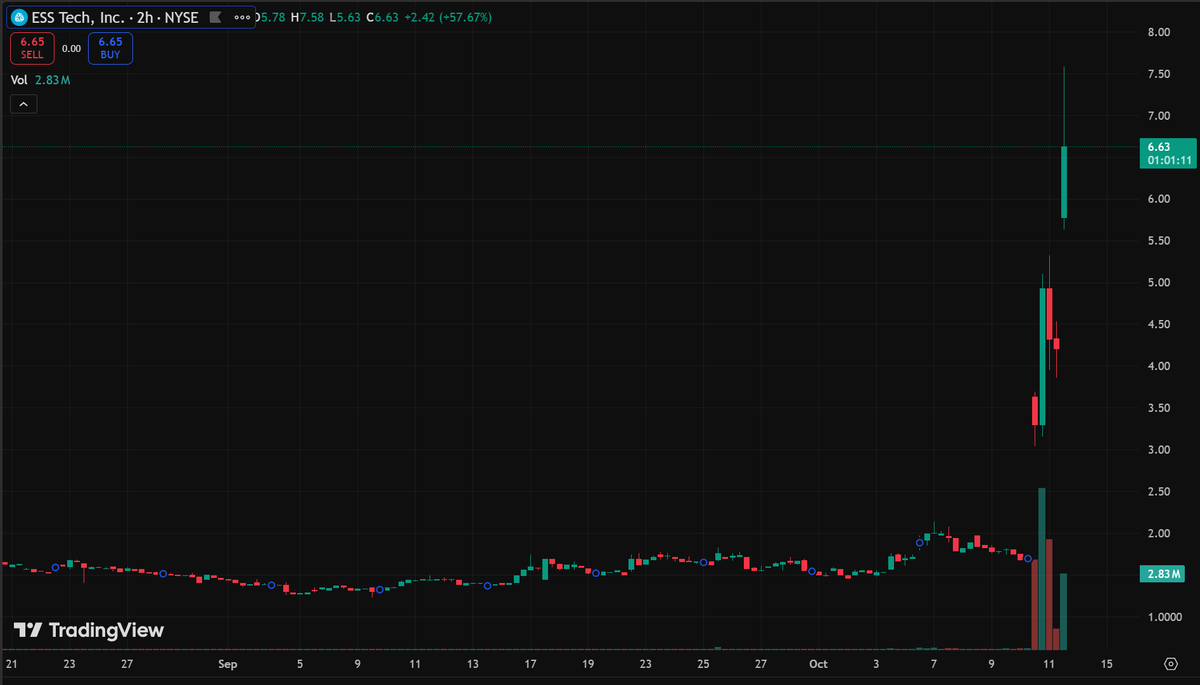Screen dimensions: 1200x685
Task: Select Oct on the date axis
Action: (x=818, y=663)
